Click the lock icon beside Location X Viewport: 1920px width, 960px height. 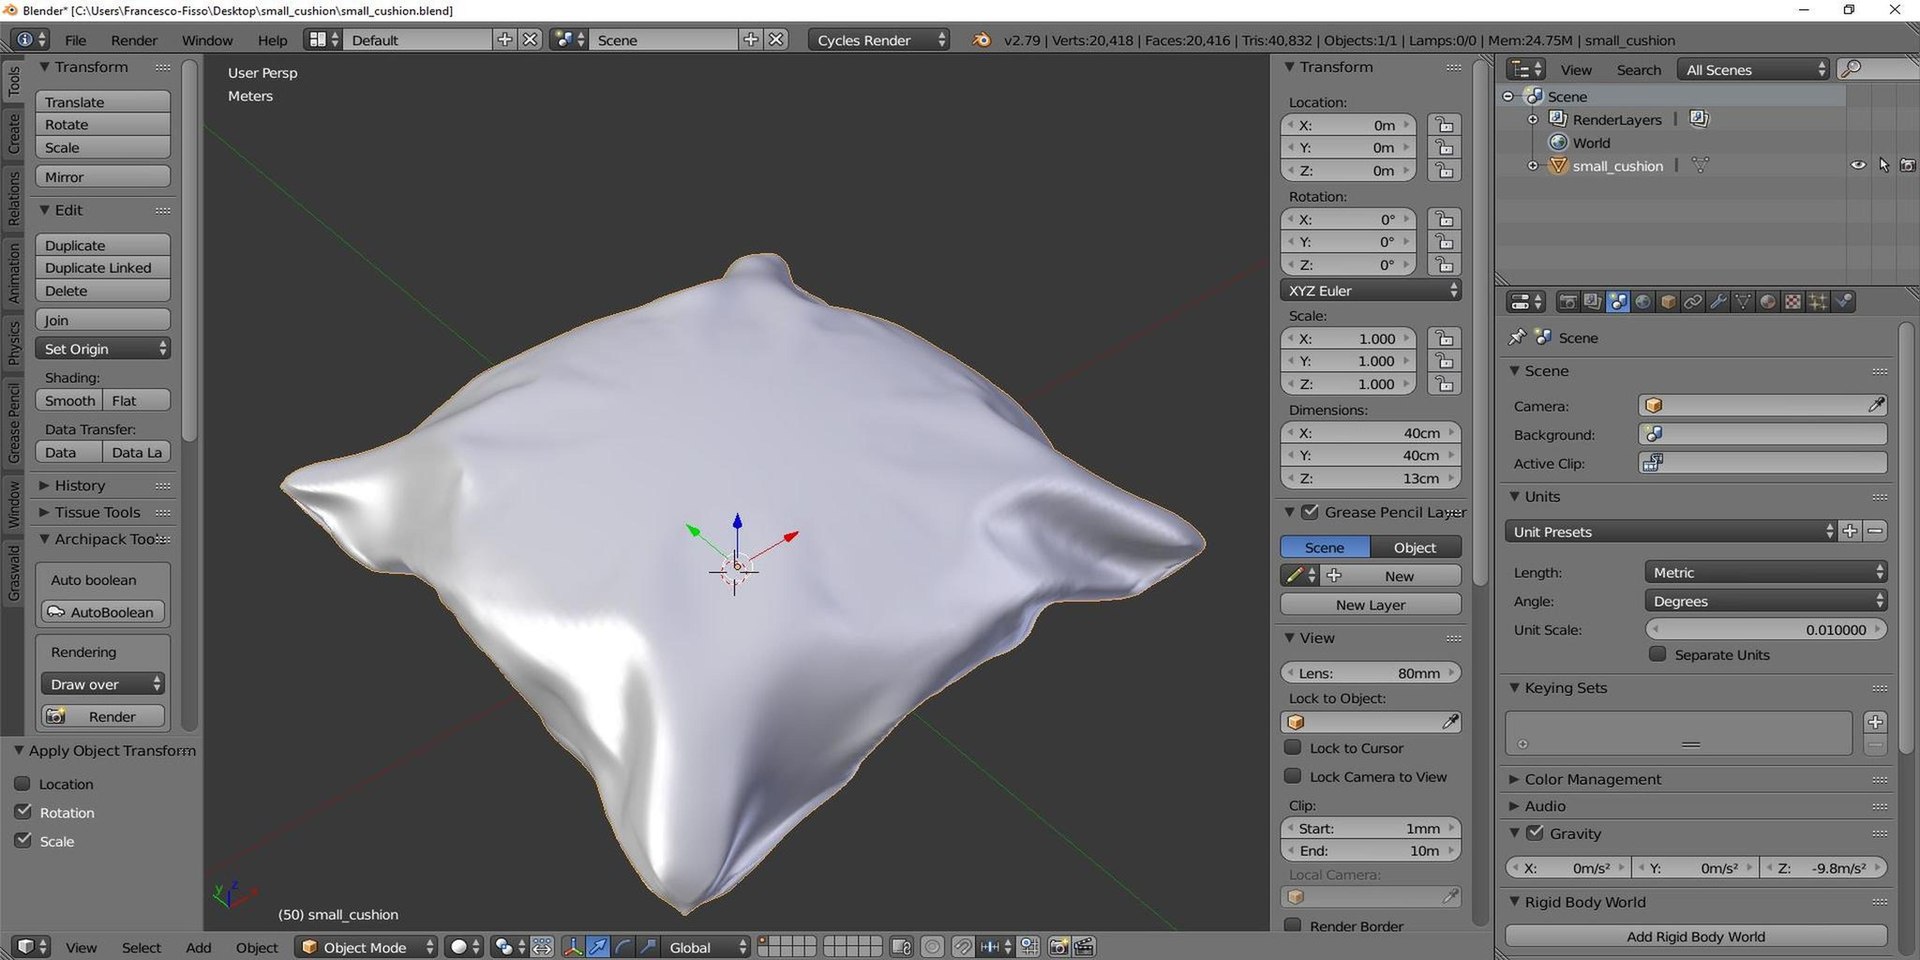pyautogui.click(x=1444, y=125)
